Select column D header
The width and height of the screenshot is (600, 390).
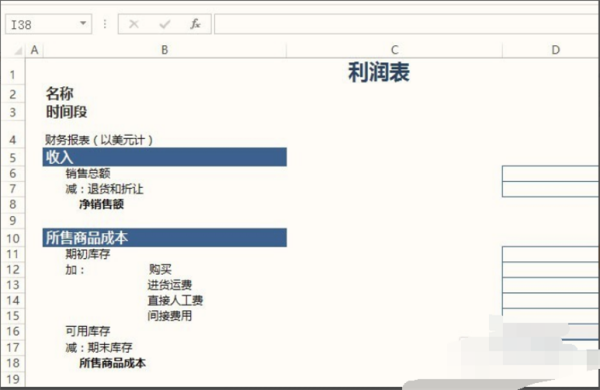[555, 50]
